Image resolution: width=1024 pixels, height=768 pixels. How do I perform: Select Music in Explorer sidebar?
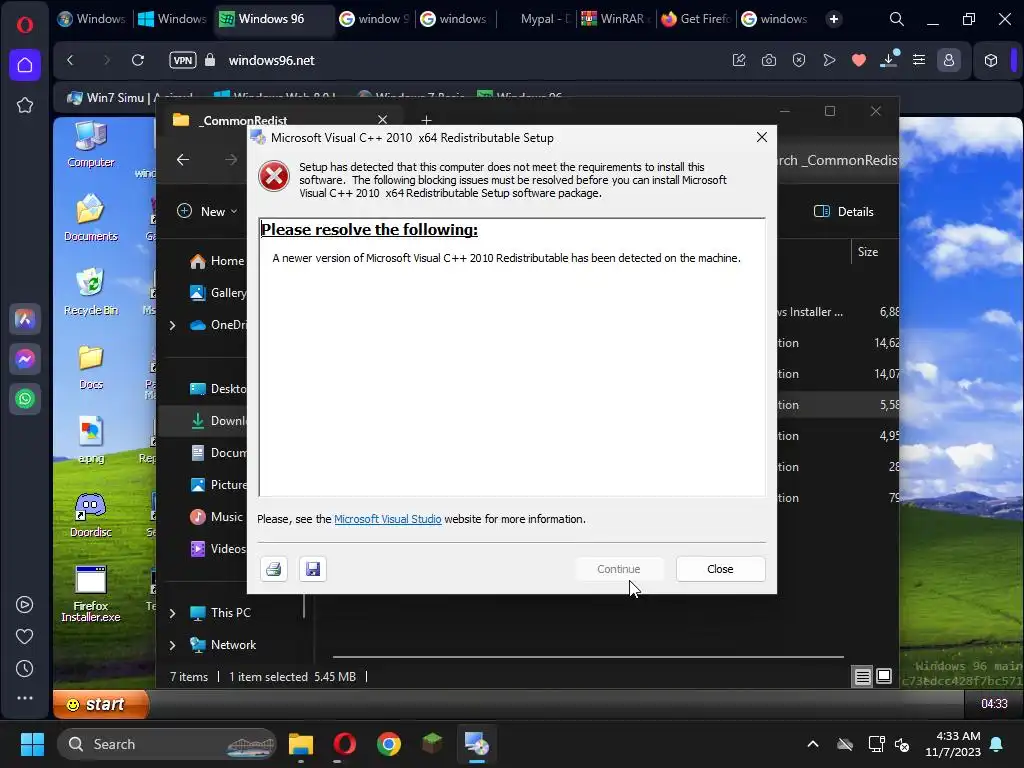(x=216, y=517)
